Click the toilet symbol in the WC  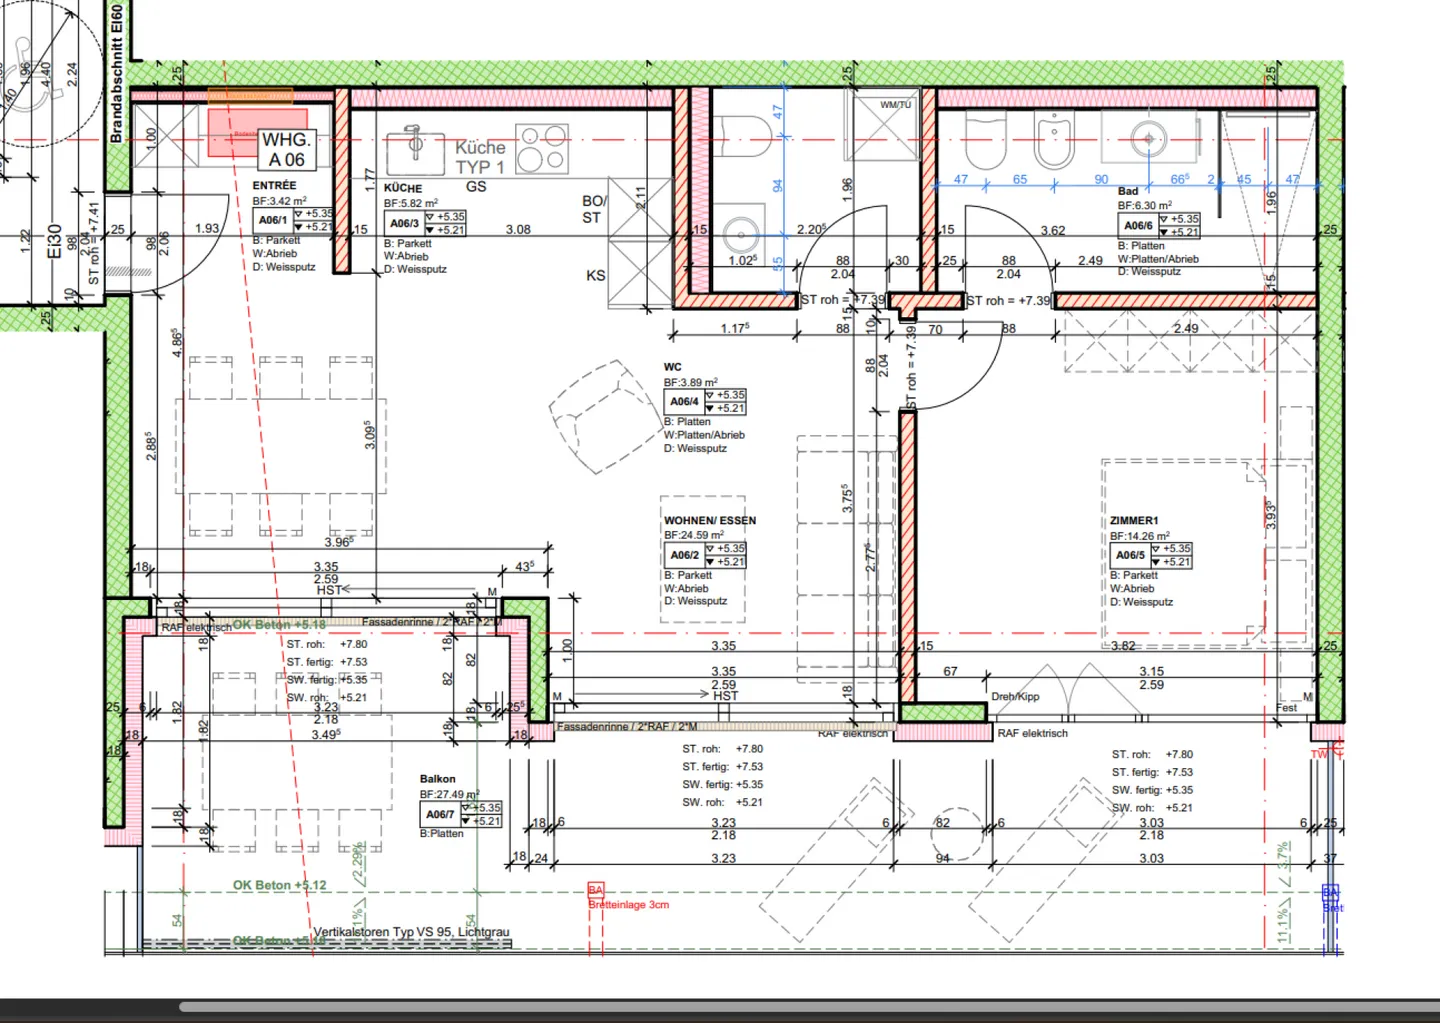pos(743,137)
